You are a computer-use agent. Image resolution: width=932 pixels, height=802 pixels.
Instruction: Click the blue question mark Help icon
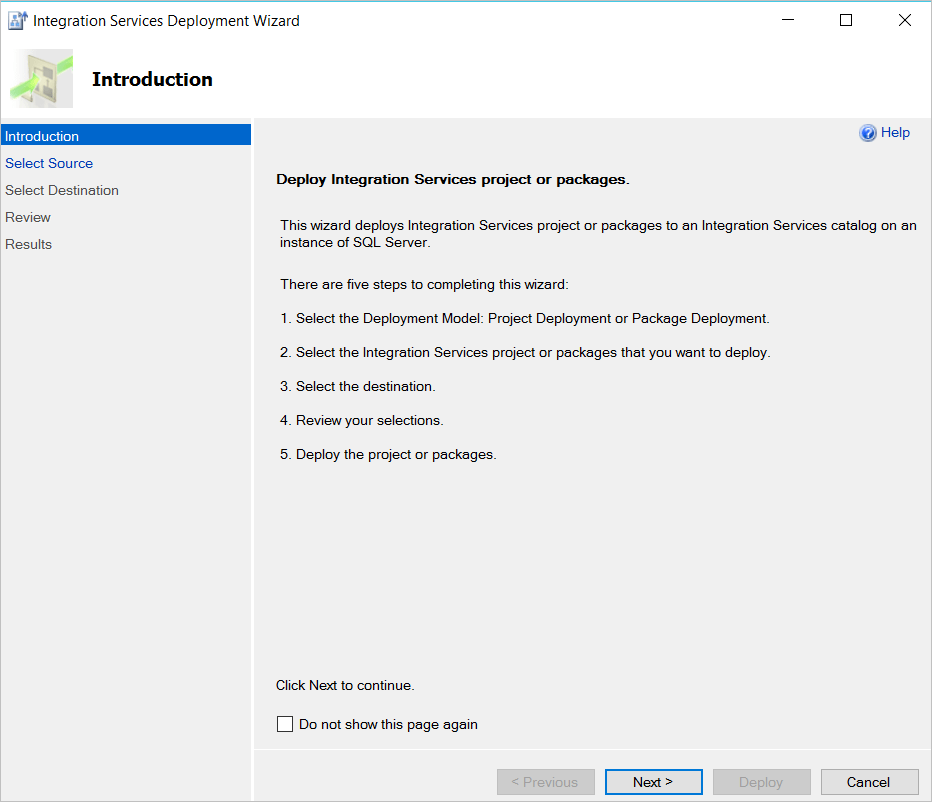click(868, 133)
